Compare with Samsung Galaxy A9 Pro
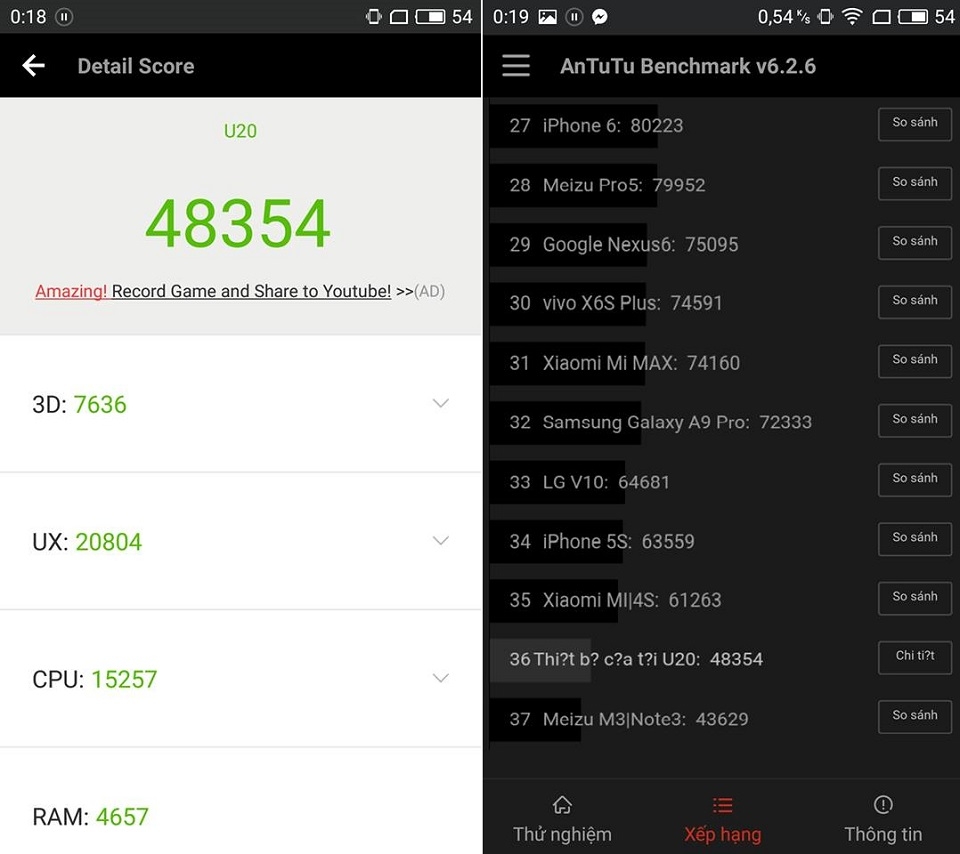 [915, 421]
